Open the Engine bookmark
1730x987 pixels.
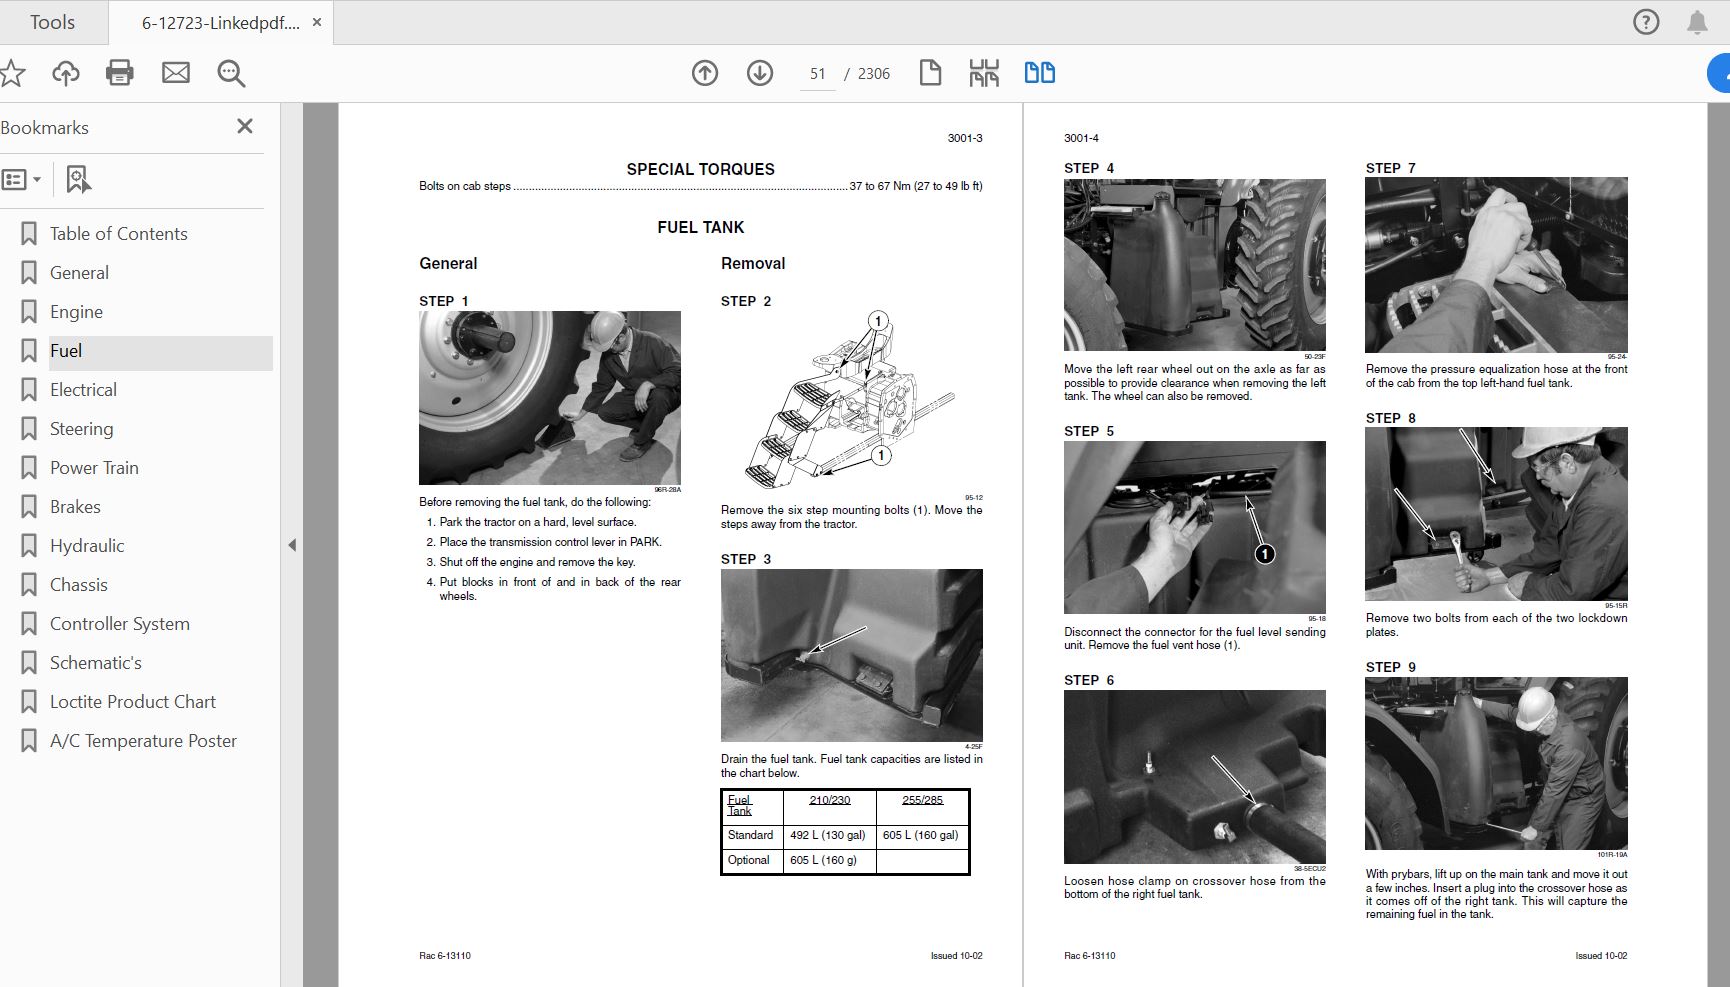click(x=76, y=312)
